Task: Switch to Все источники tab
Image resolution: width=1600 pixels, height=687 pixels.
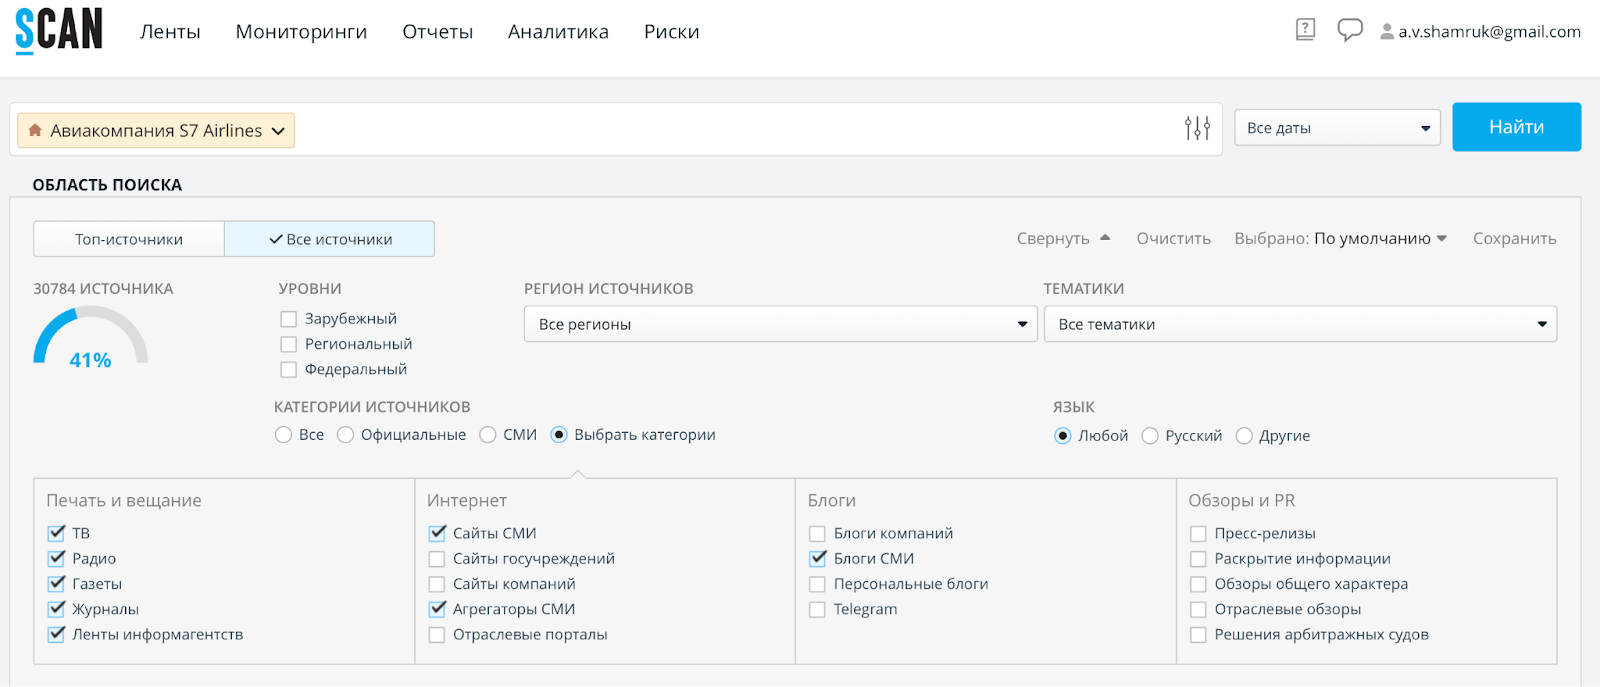Action: 330,239
